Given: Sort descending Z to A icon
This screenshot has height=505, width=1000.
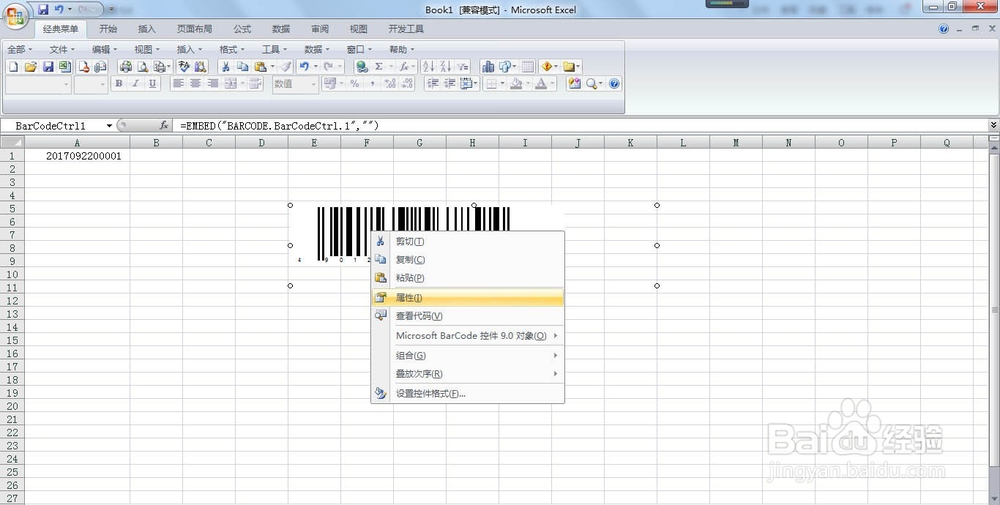Looking at the screenshot, I should coord(445,66).
